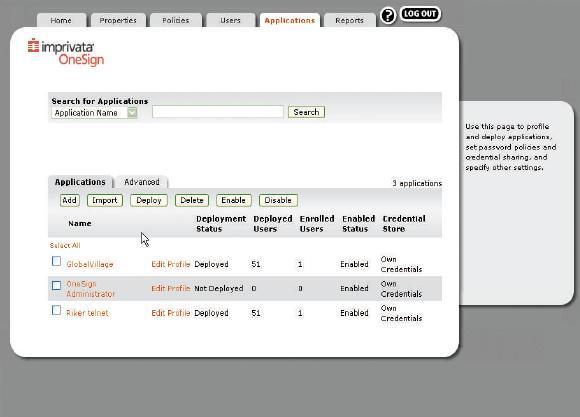Open the Reports tab
580x417 pixels.
tap(350, 20)
